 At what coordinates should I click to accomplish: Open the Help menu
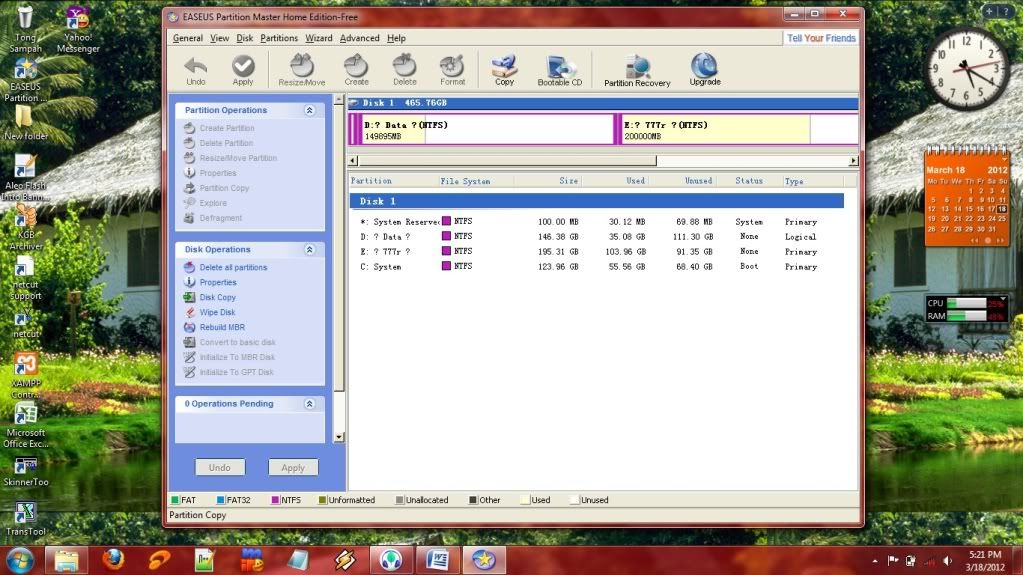[x=396, y=38]
